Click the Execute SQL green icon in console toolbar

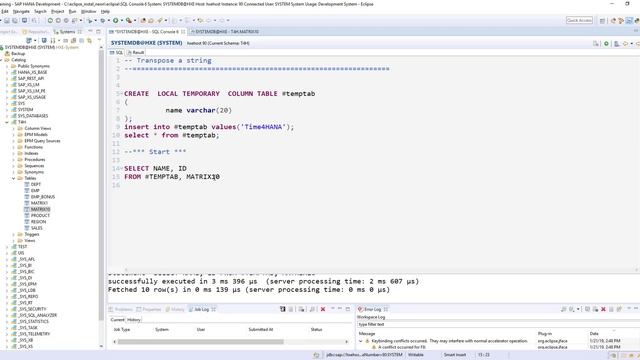(606, 43)
